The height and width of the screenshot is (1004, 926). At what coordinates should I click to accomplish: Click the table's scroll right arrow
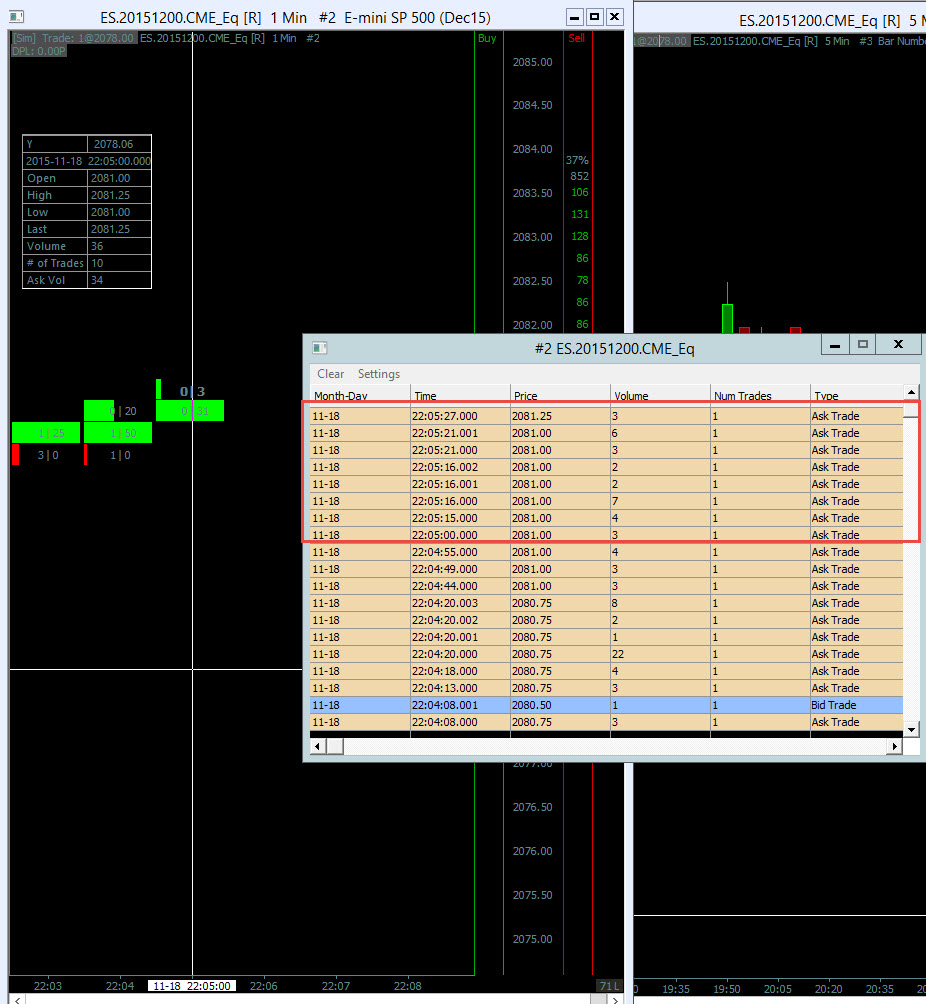(x=895, y=746)
